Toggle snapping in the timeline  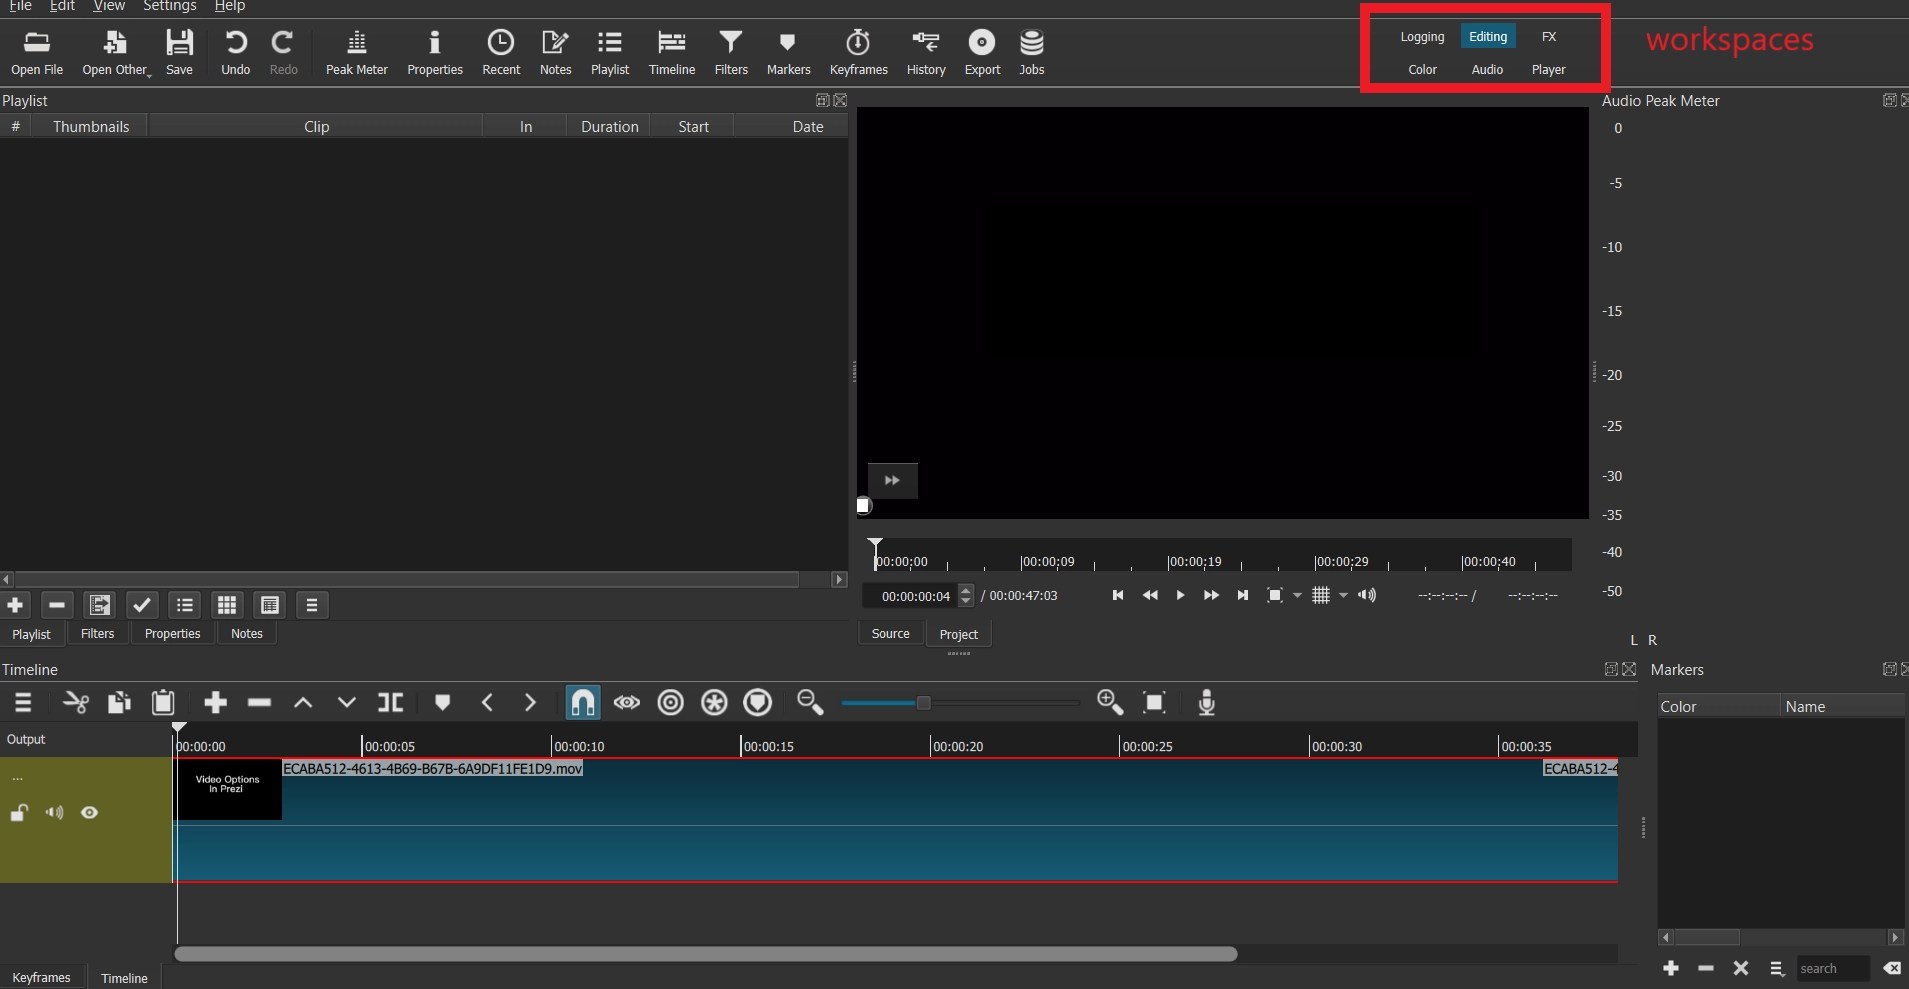pyautogui.click(x=582, y=703)
